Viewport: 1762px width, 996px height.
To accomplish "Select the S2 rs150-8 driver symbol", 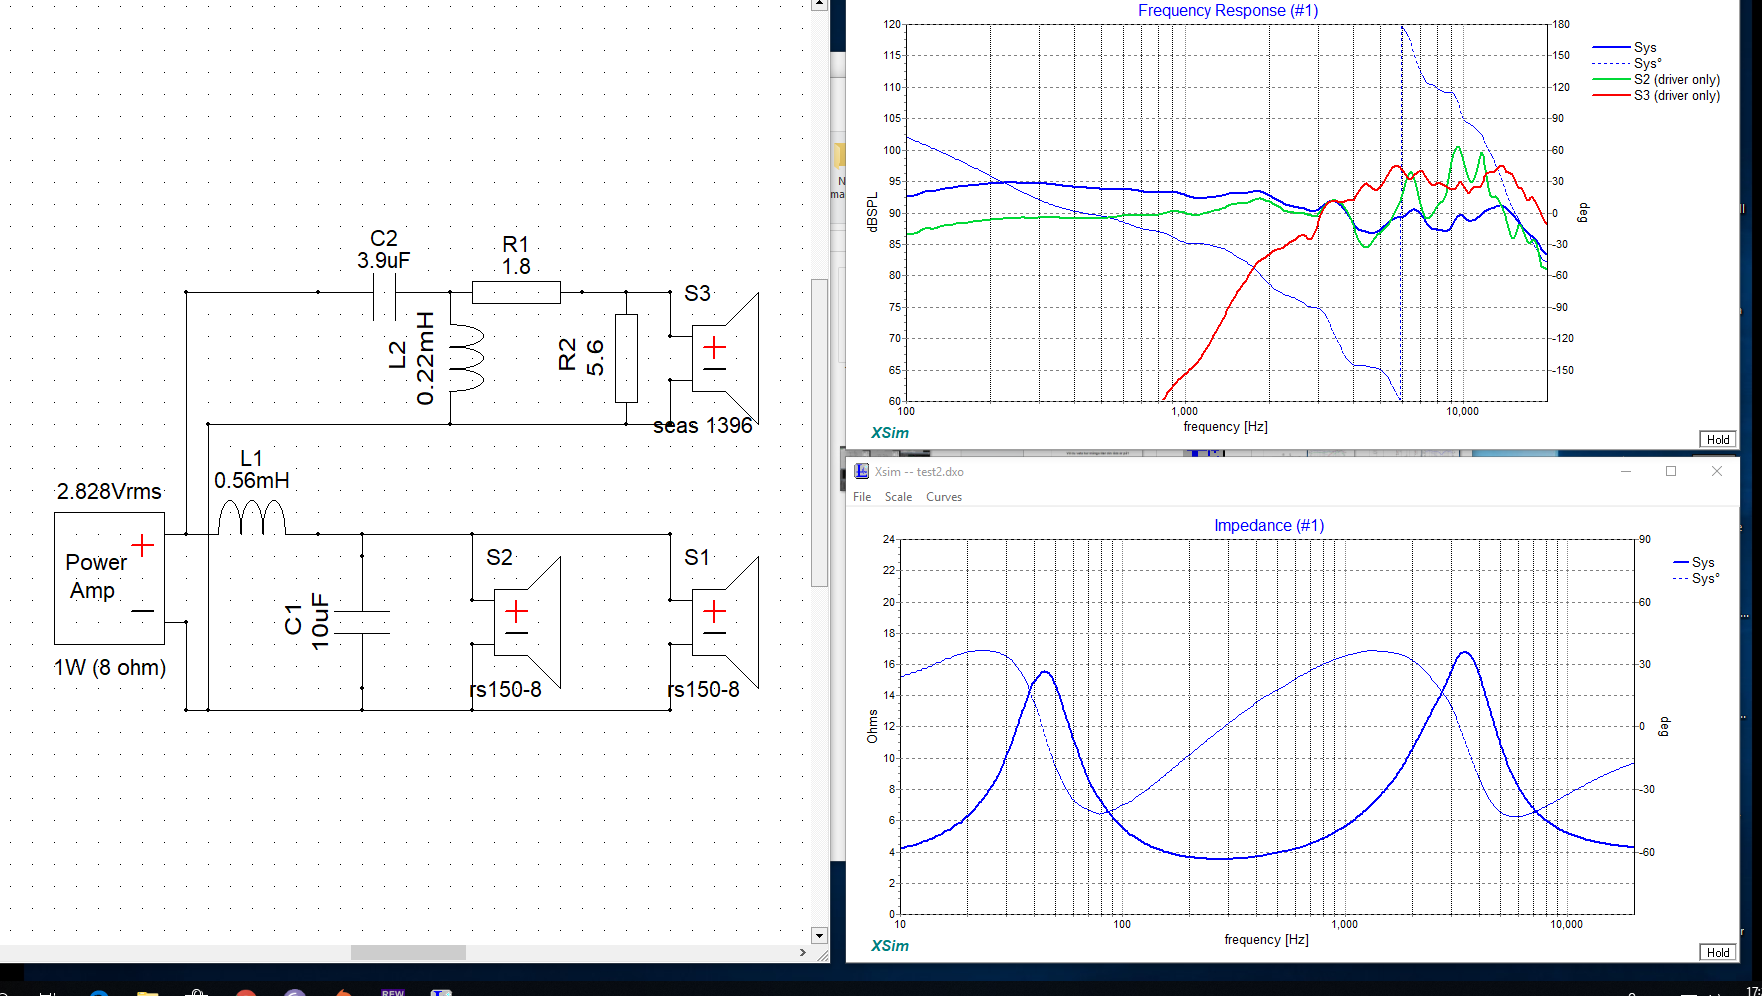I will tap(527, 621).
